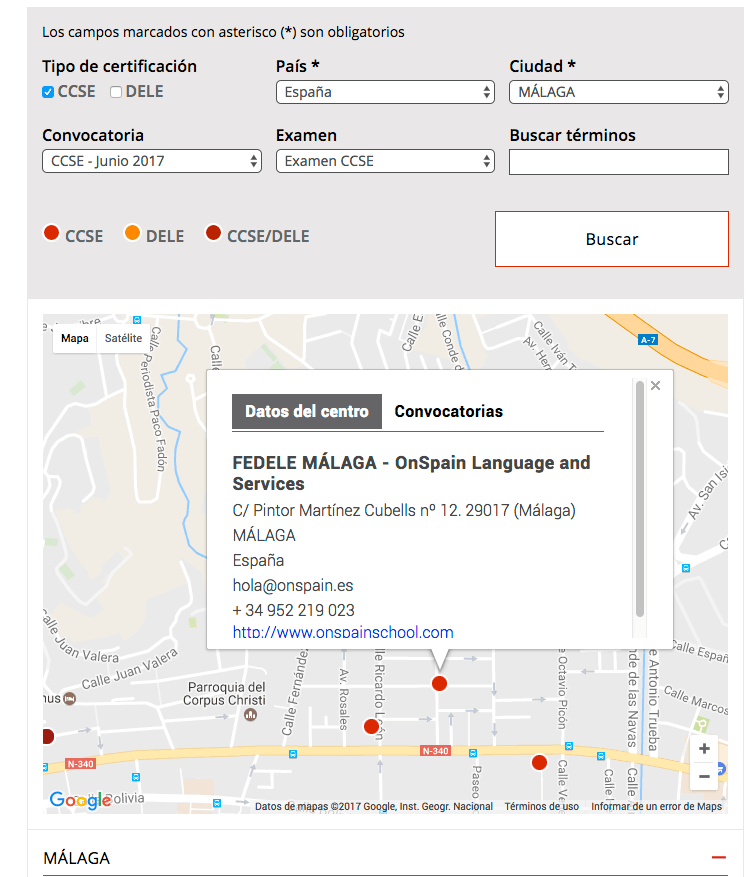The height and width of the screenshot is (877, 756).
Task: Zoom out on the map
Action: click(x=704, y=776)
